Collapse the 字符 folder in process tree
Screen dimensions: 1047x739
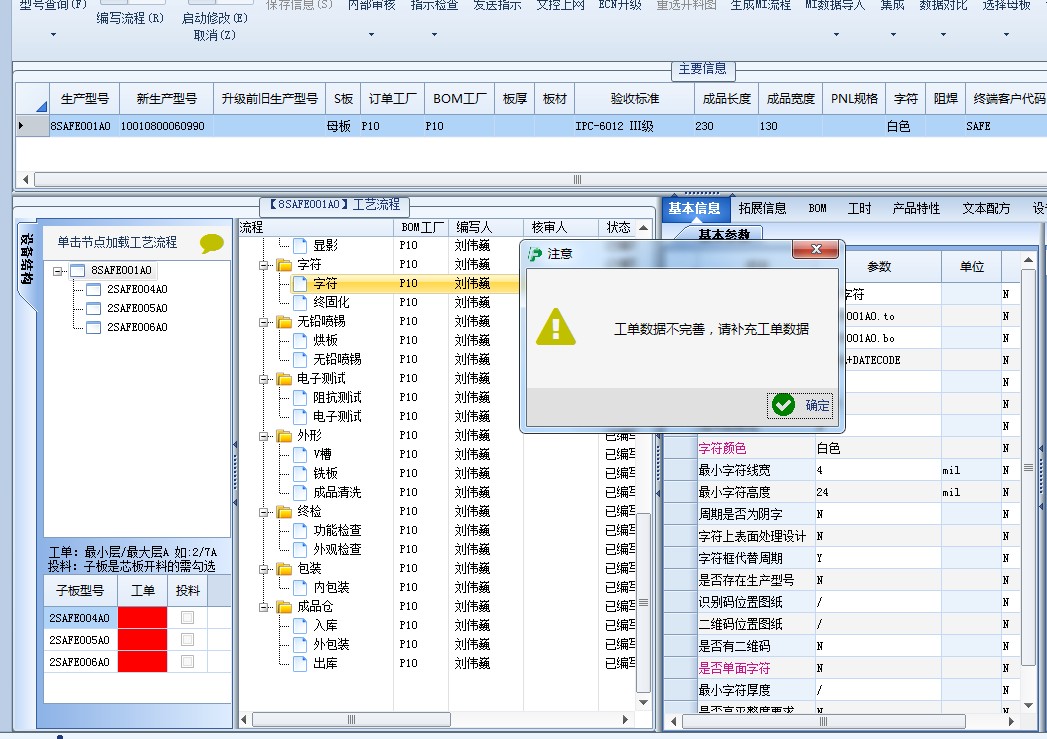coord(264,265)
